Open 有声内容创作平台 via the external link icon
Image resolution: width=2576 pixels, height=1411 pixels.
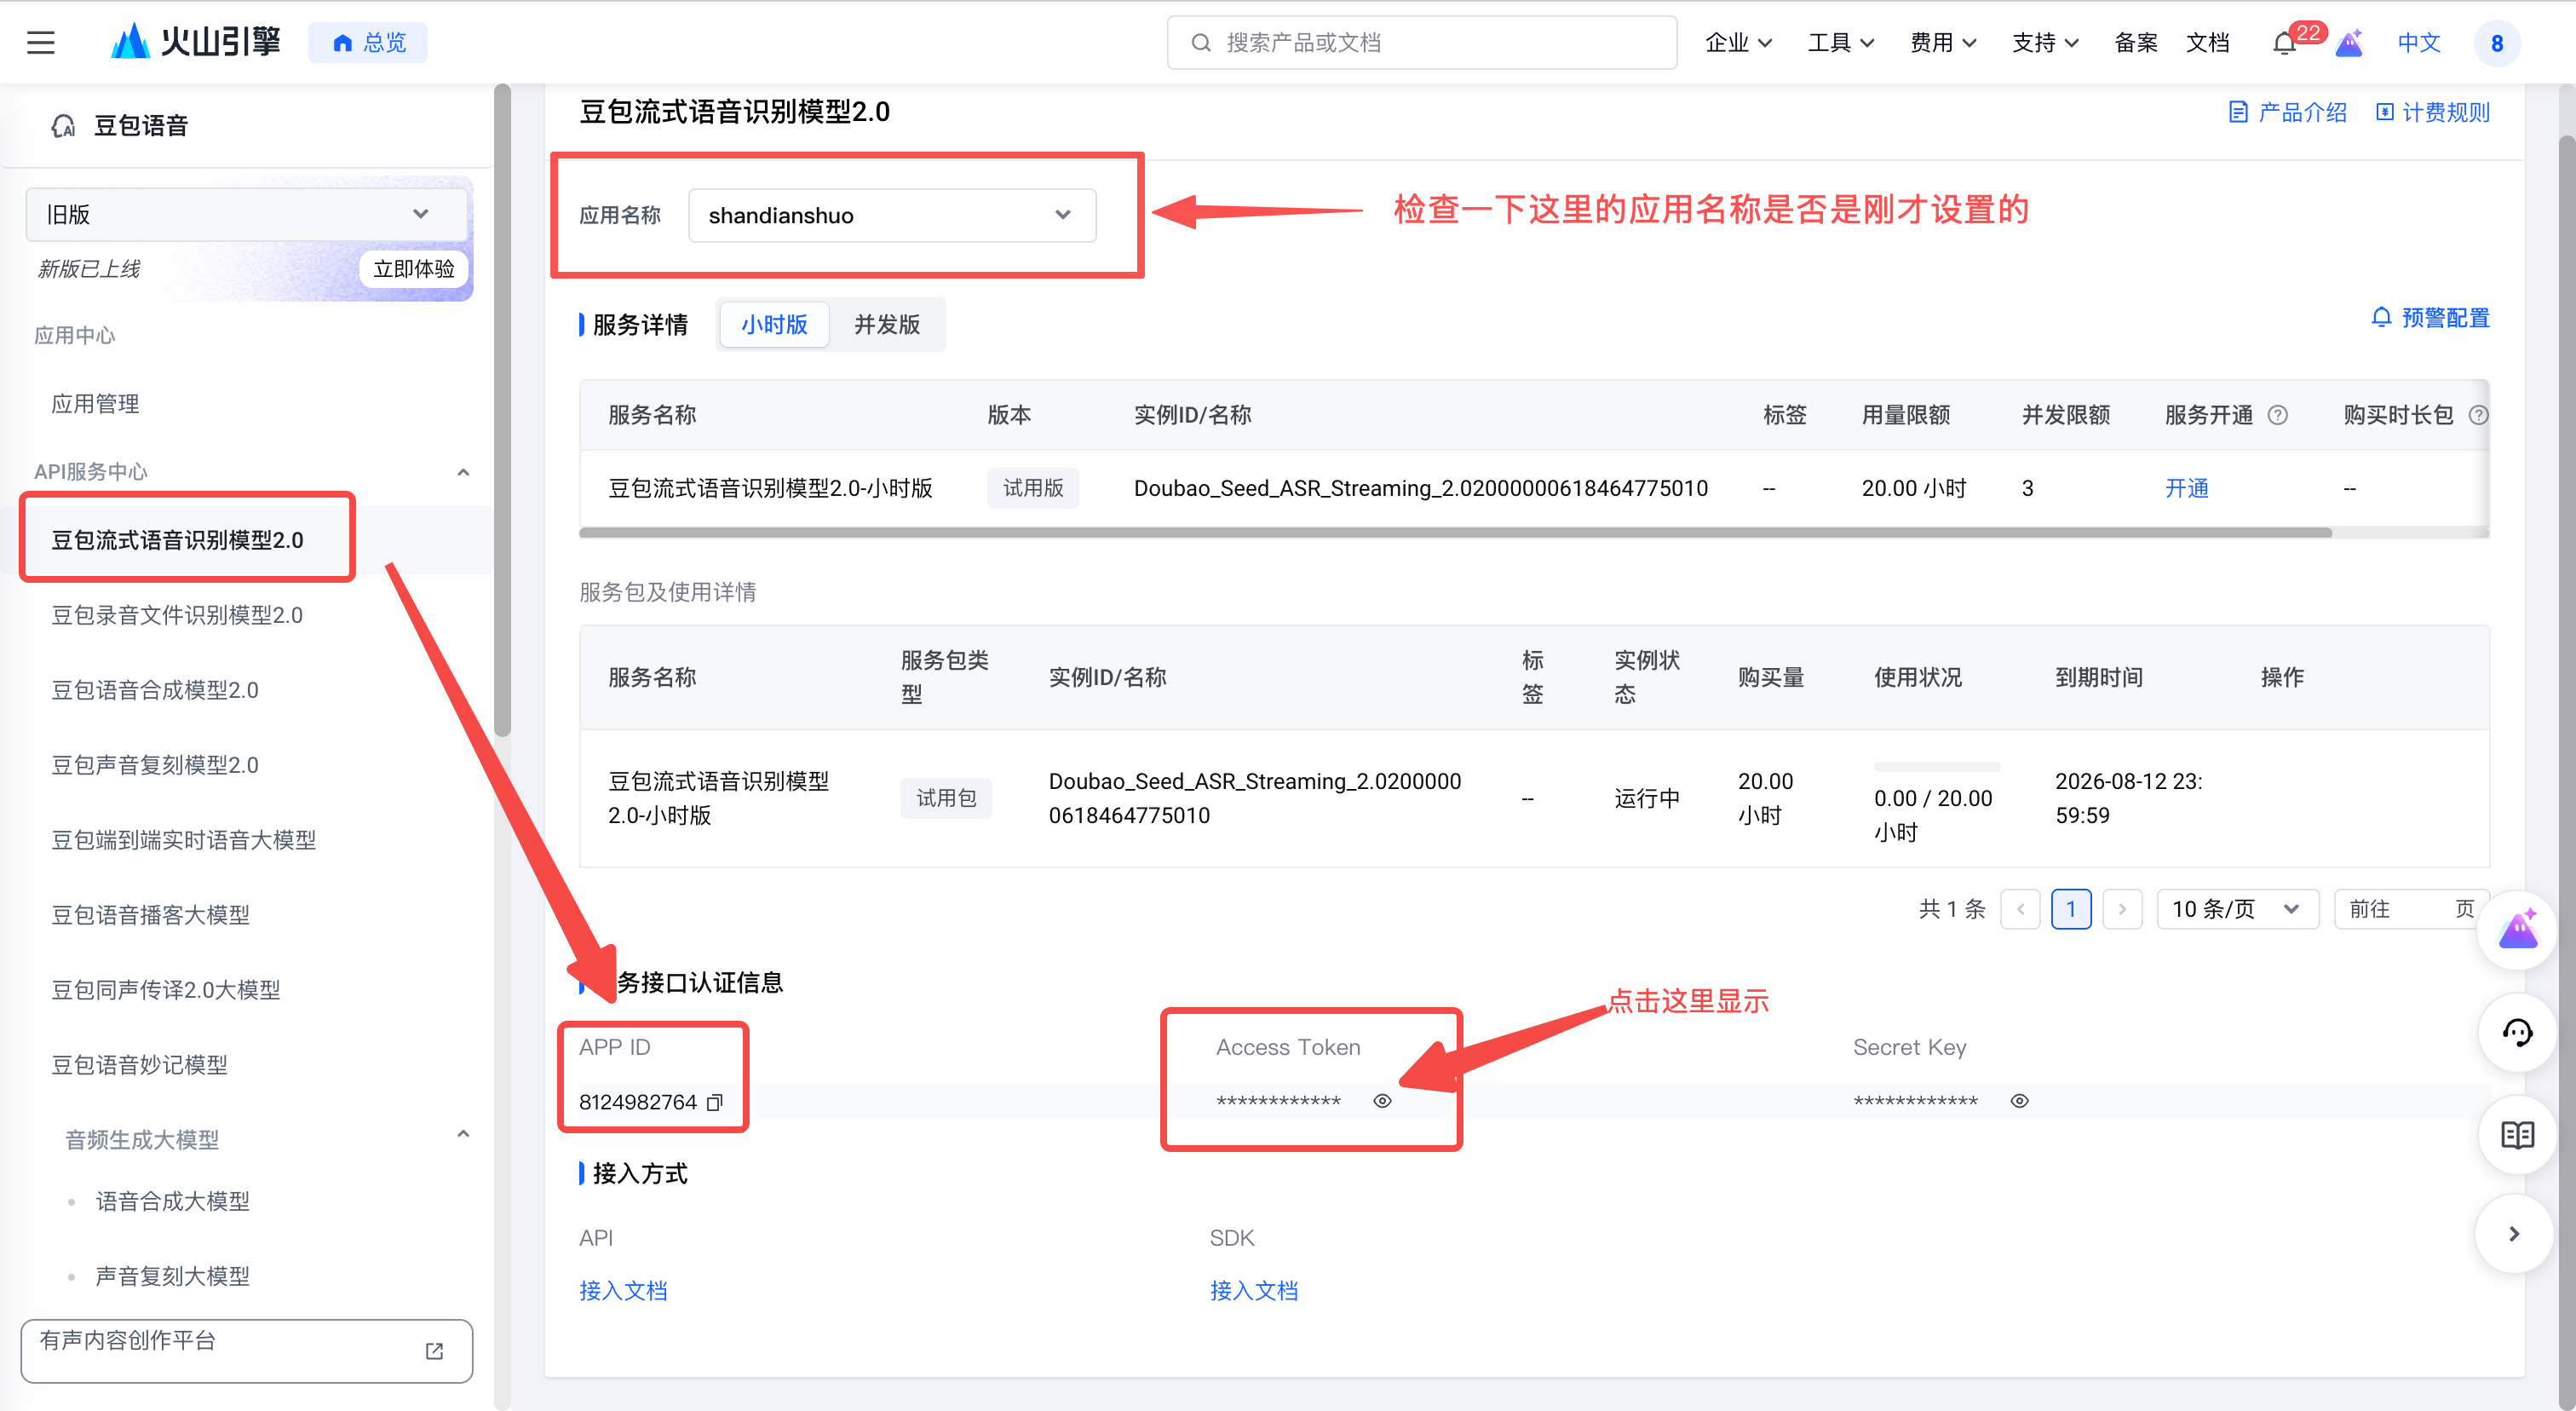(x=434, y=1350)
